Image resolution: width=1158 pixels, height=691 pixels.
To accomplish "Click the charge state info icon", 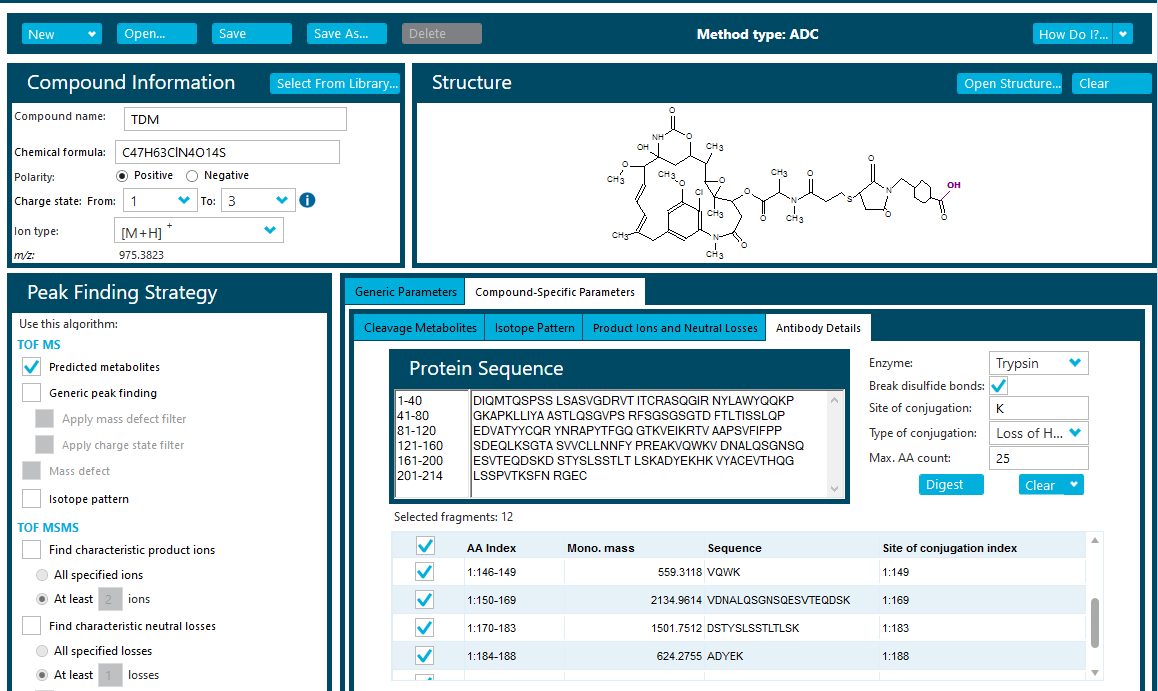I will (x=308, y=200).
